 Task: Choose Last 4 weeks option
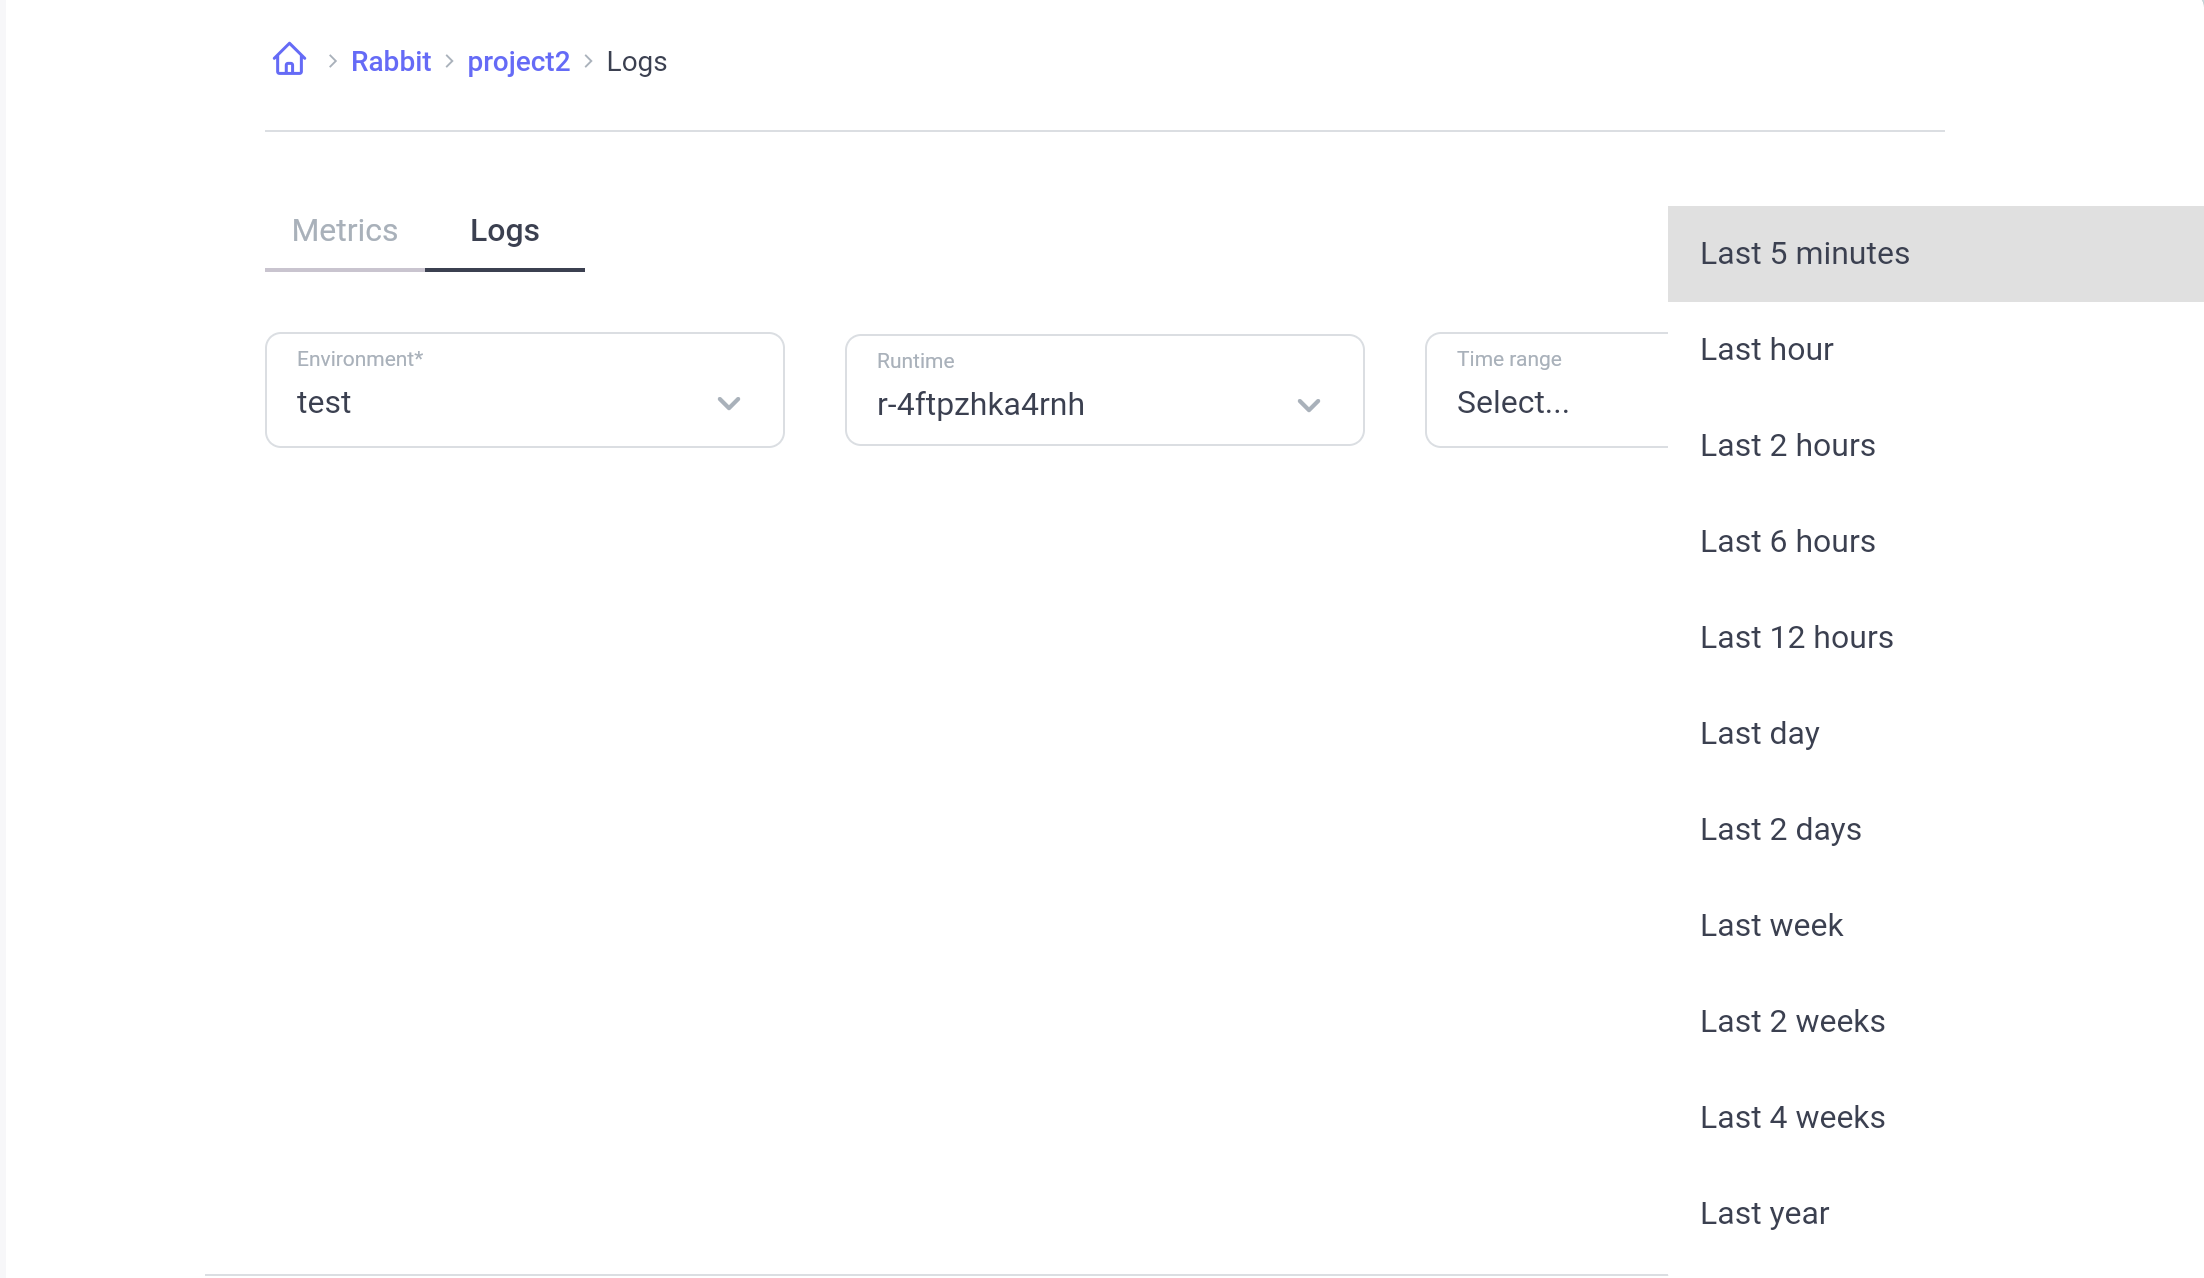point(1792,1117)
